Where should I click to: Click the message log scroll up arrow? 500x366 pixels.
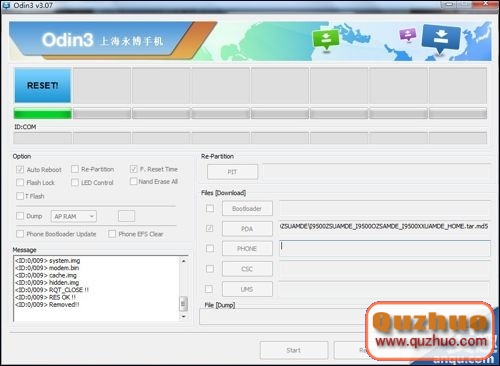click(x=183, y=261)
